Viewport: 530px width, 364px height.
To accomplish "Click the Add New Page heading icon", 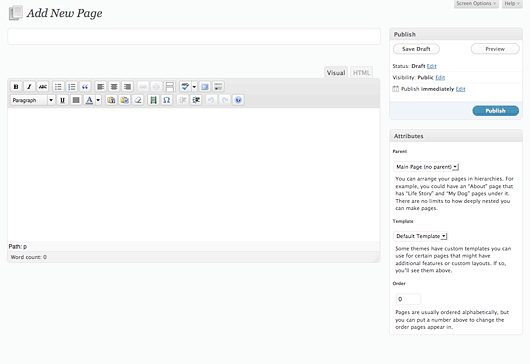I will point(15,13).
